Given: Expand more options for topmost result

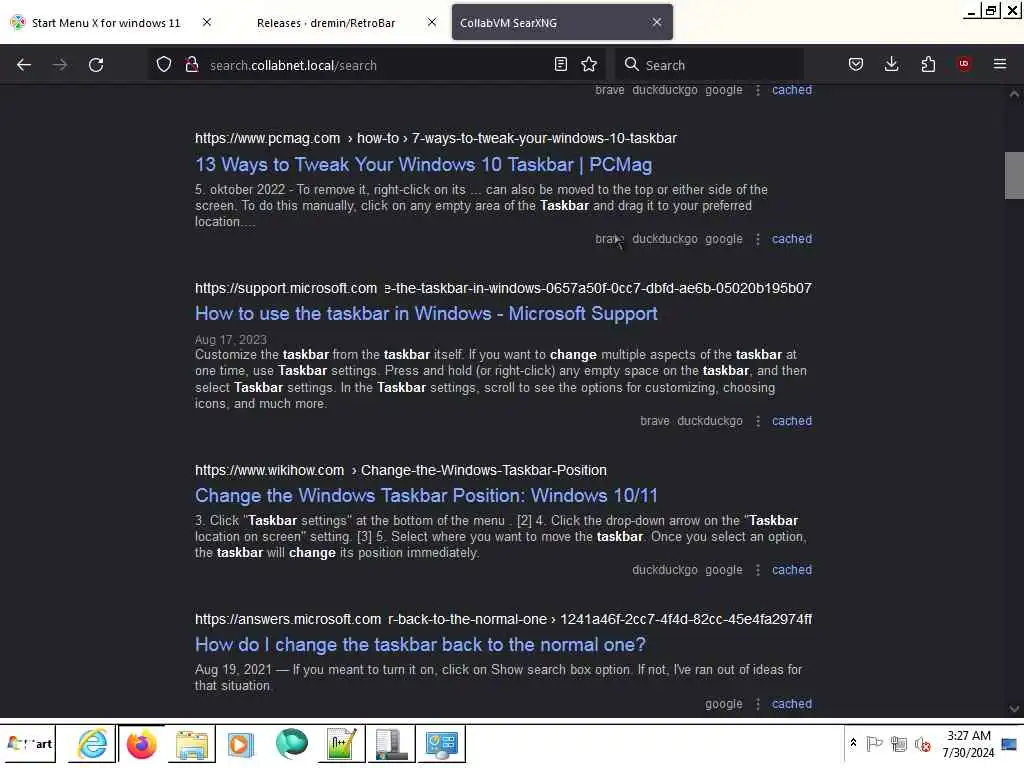Looking at the screenshot, I should point(758,90).
